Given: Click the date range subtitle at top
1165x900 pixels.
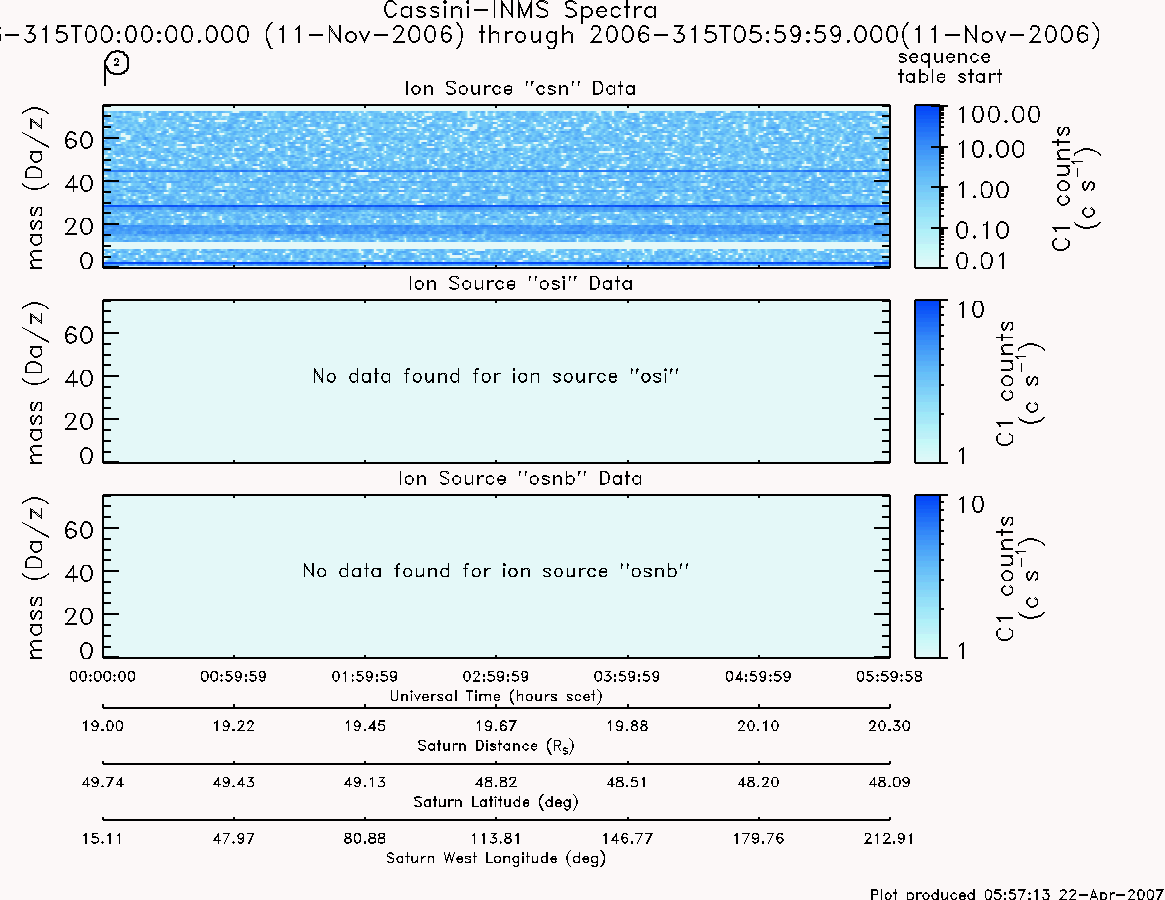Looking at the screenshot, I should [550, 35].
